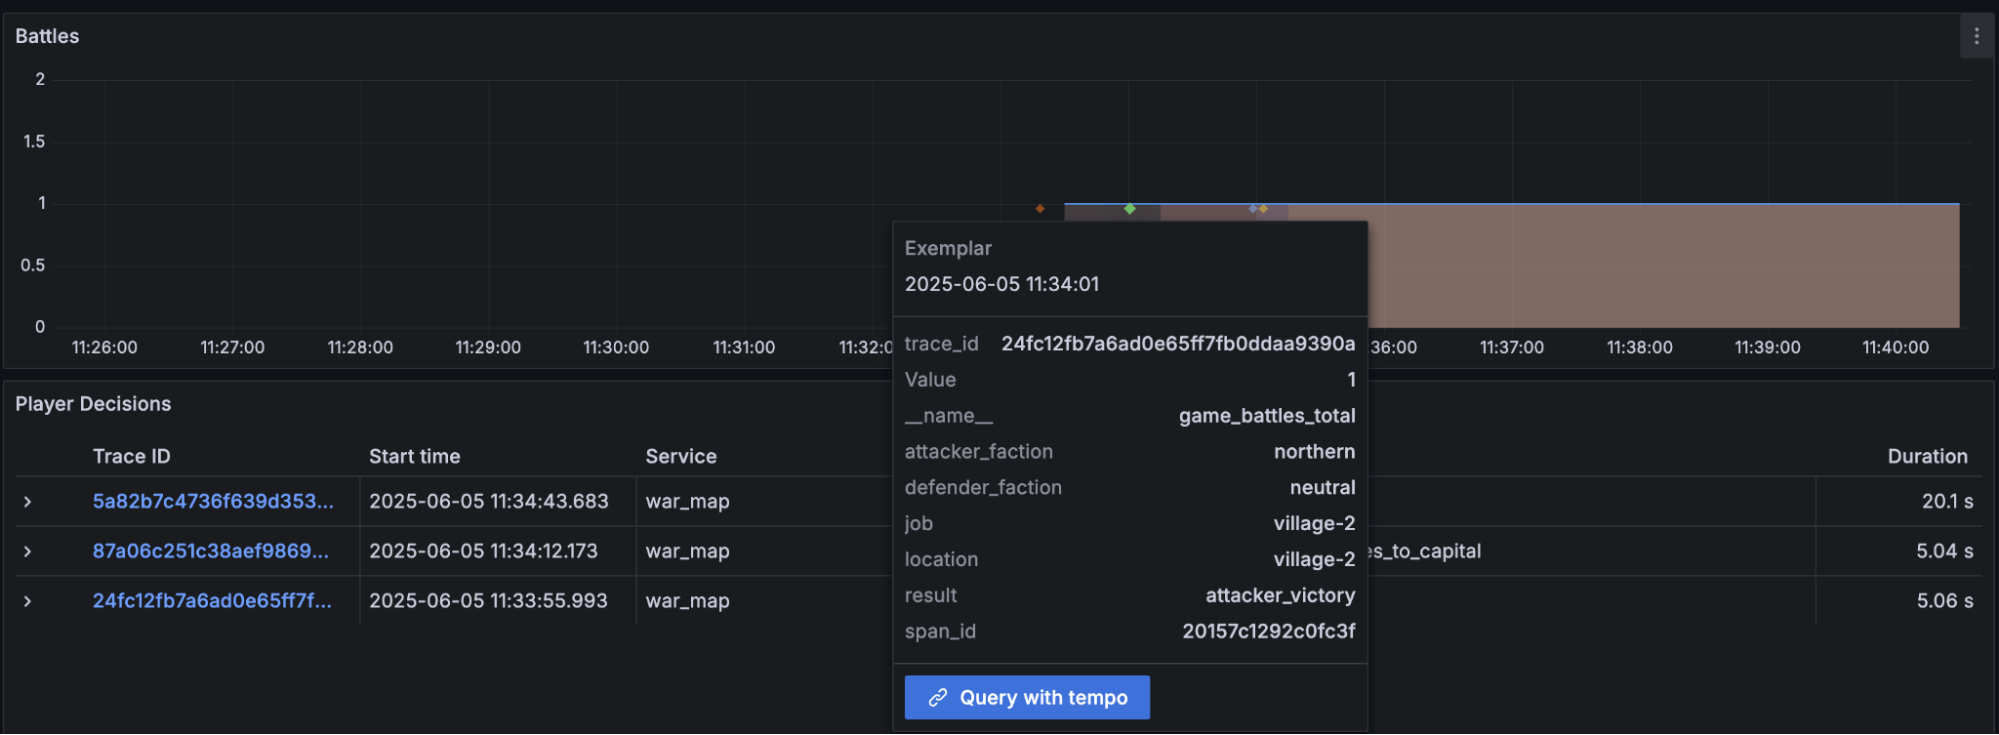Click the location value village-2
Screen dimensions: 1999x735
(1314, 559)
